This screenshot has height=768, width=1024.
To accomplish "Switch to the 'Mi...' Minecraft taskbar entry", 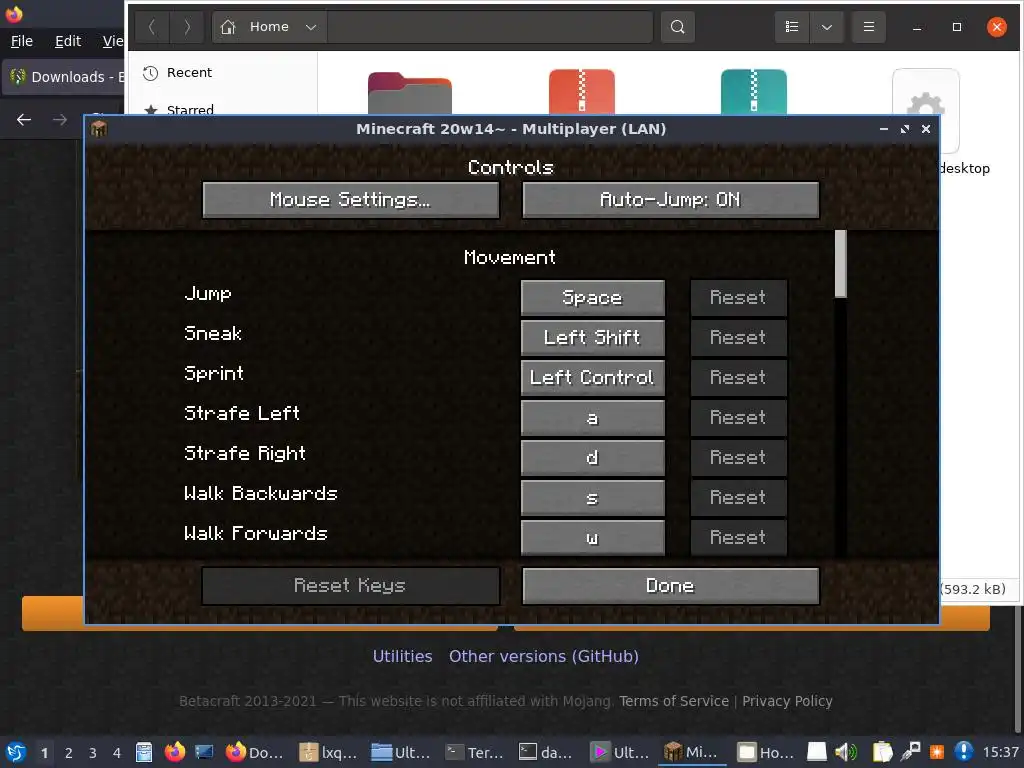I will click(x=692, y=752).
